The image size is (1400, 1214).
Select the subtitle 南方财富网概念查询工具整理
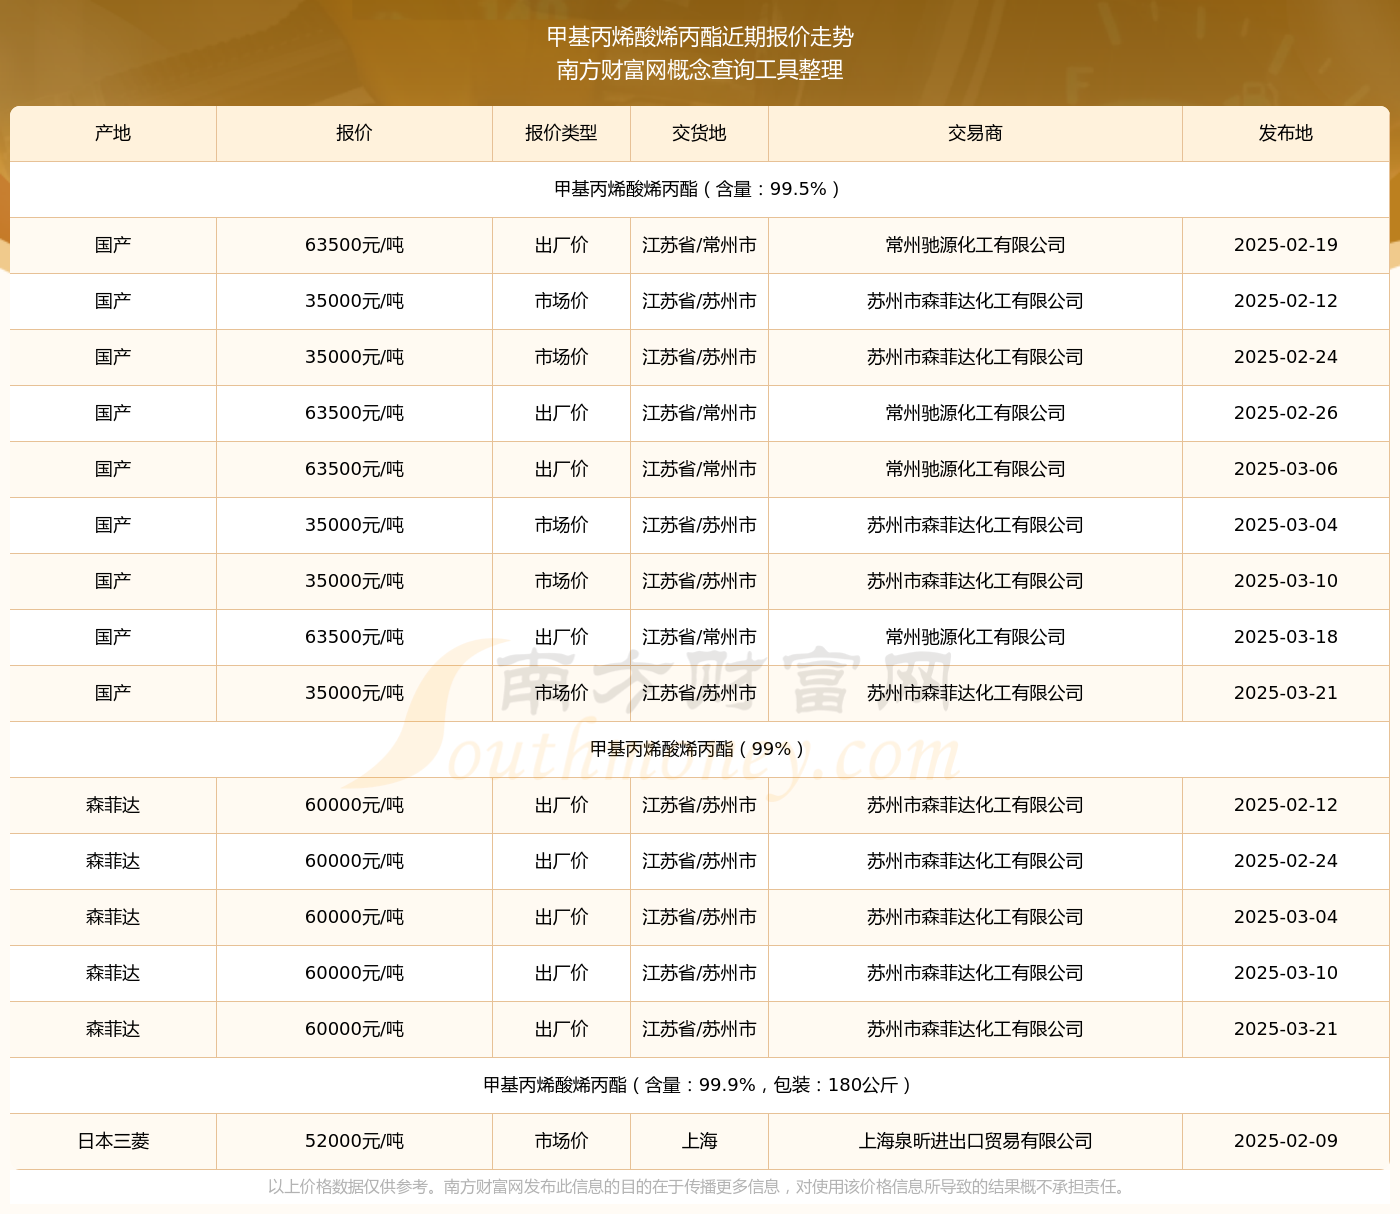pos(700,70)
